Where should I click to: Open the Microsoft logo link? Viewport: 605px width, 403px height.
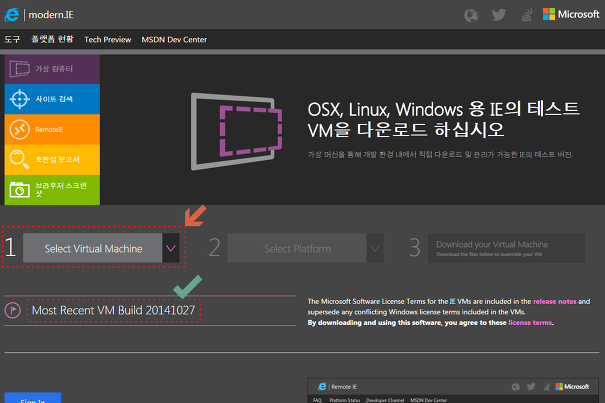[571, 14]
